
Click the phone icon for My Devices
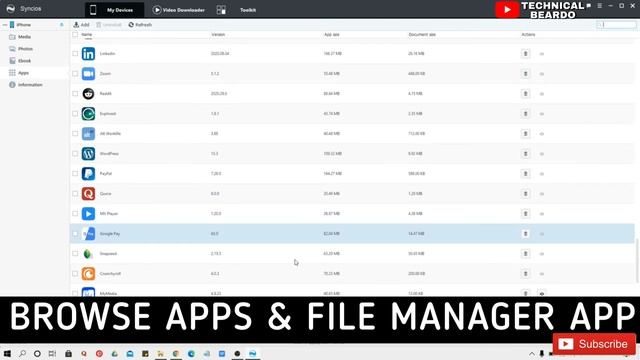(93, 10)
